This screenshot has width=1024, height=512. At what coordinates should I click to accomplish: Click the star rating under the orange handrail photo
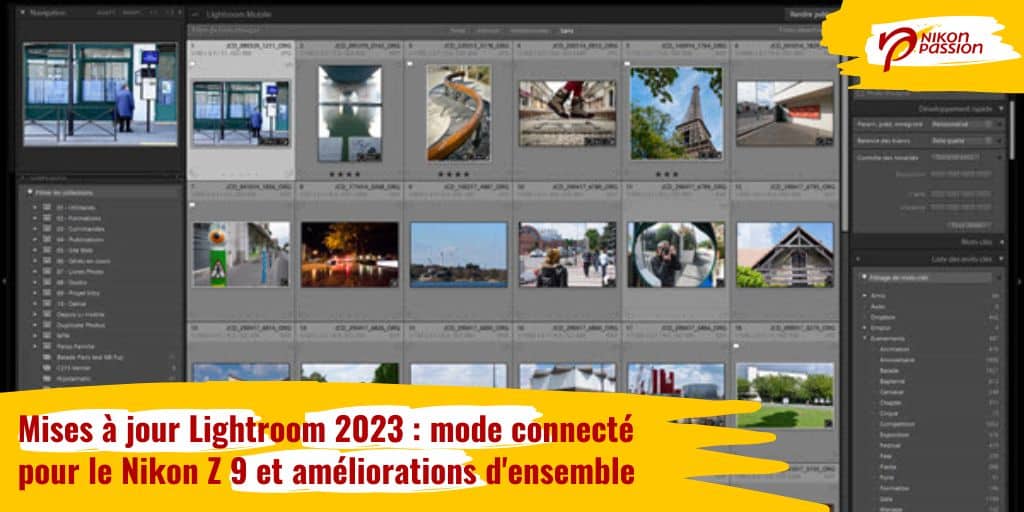click(x=454, y=174)
